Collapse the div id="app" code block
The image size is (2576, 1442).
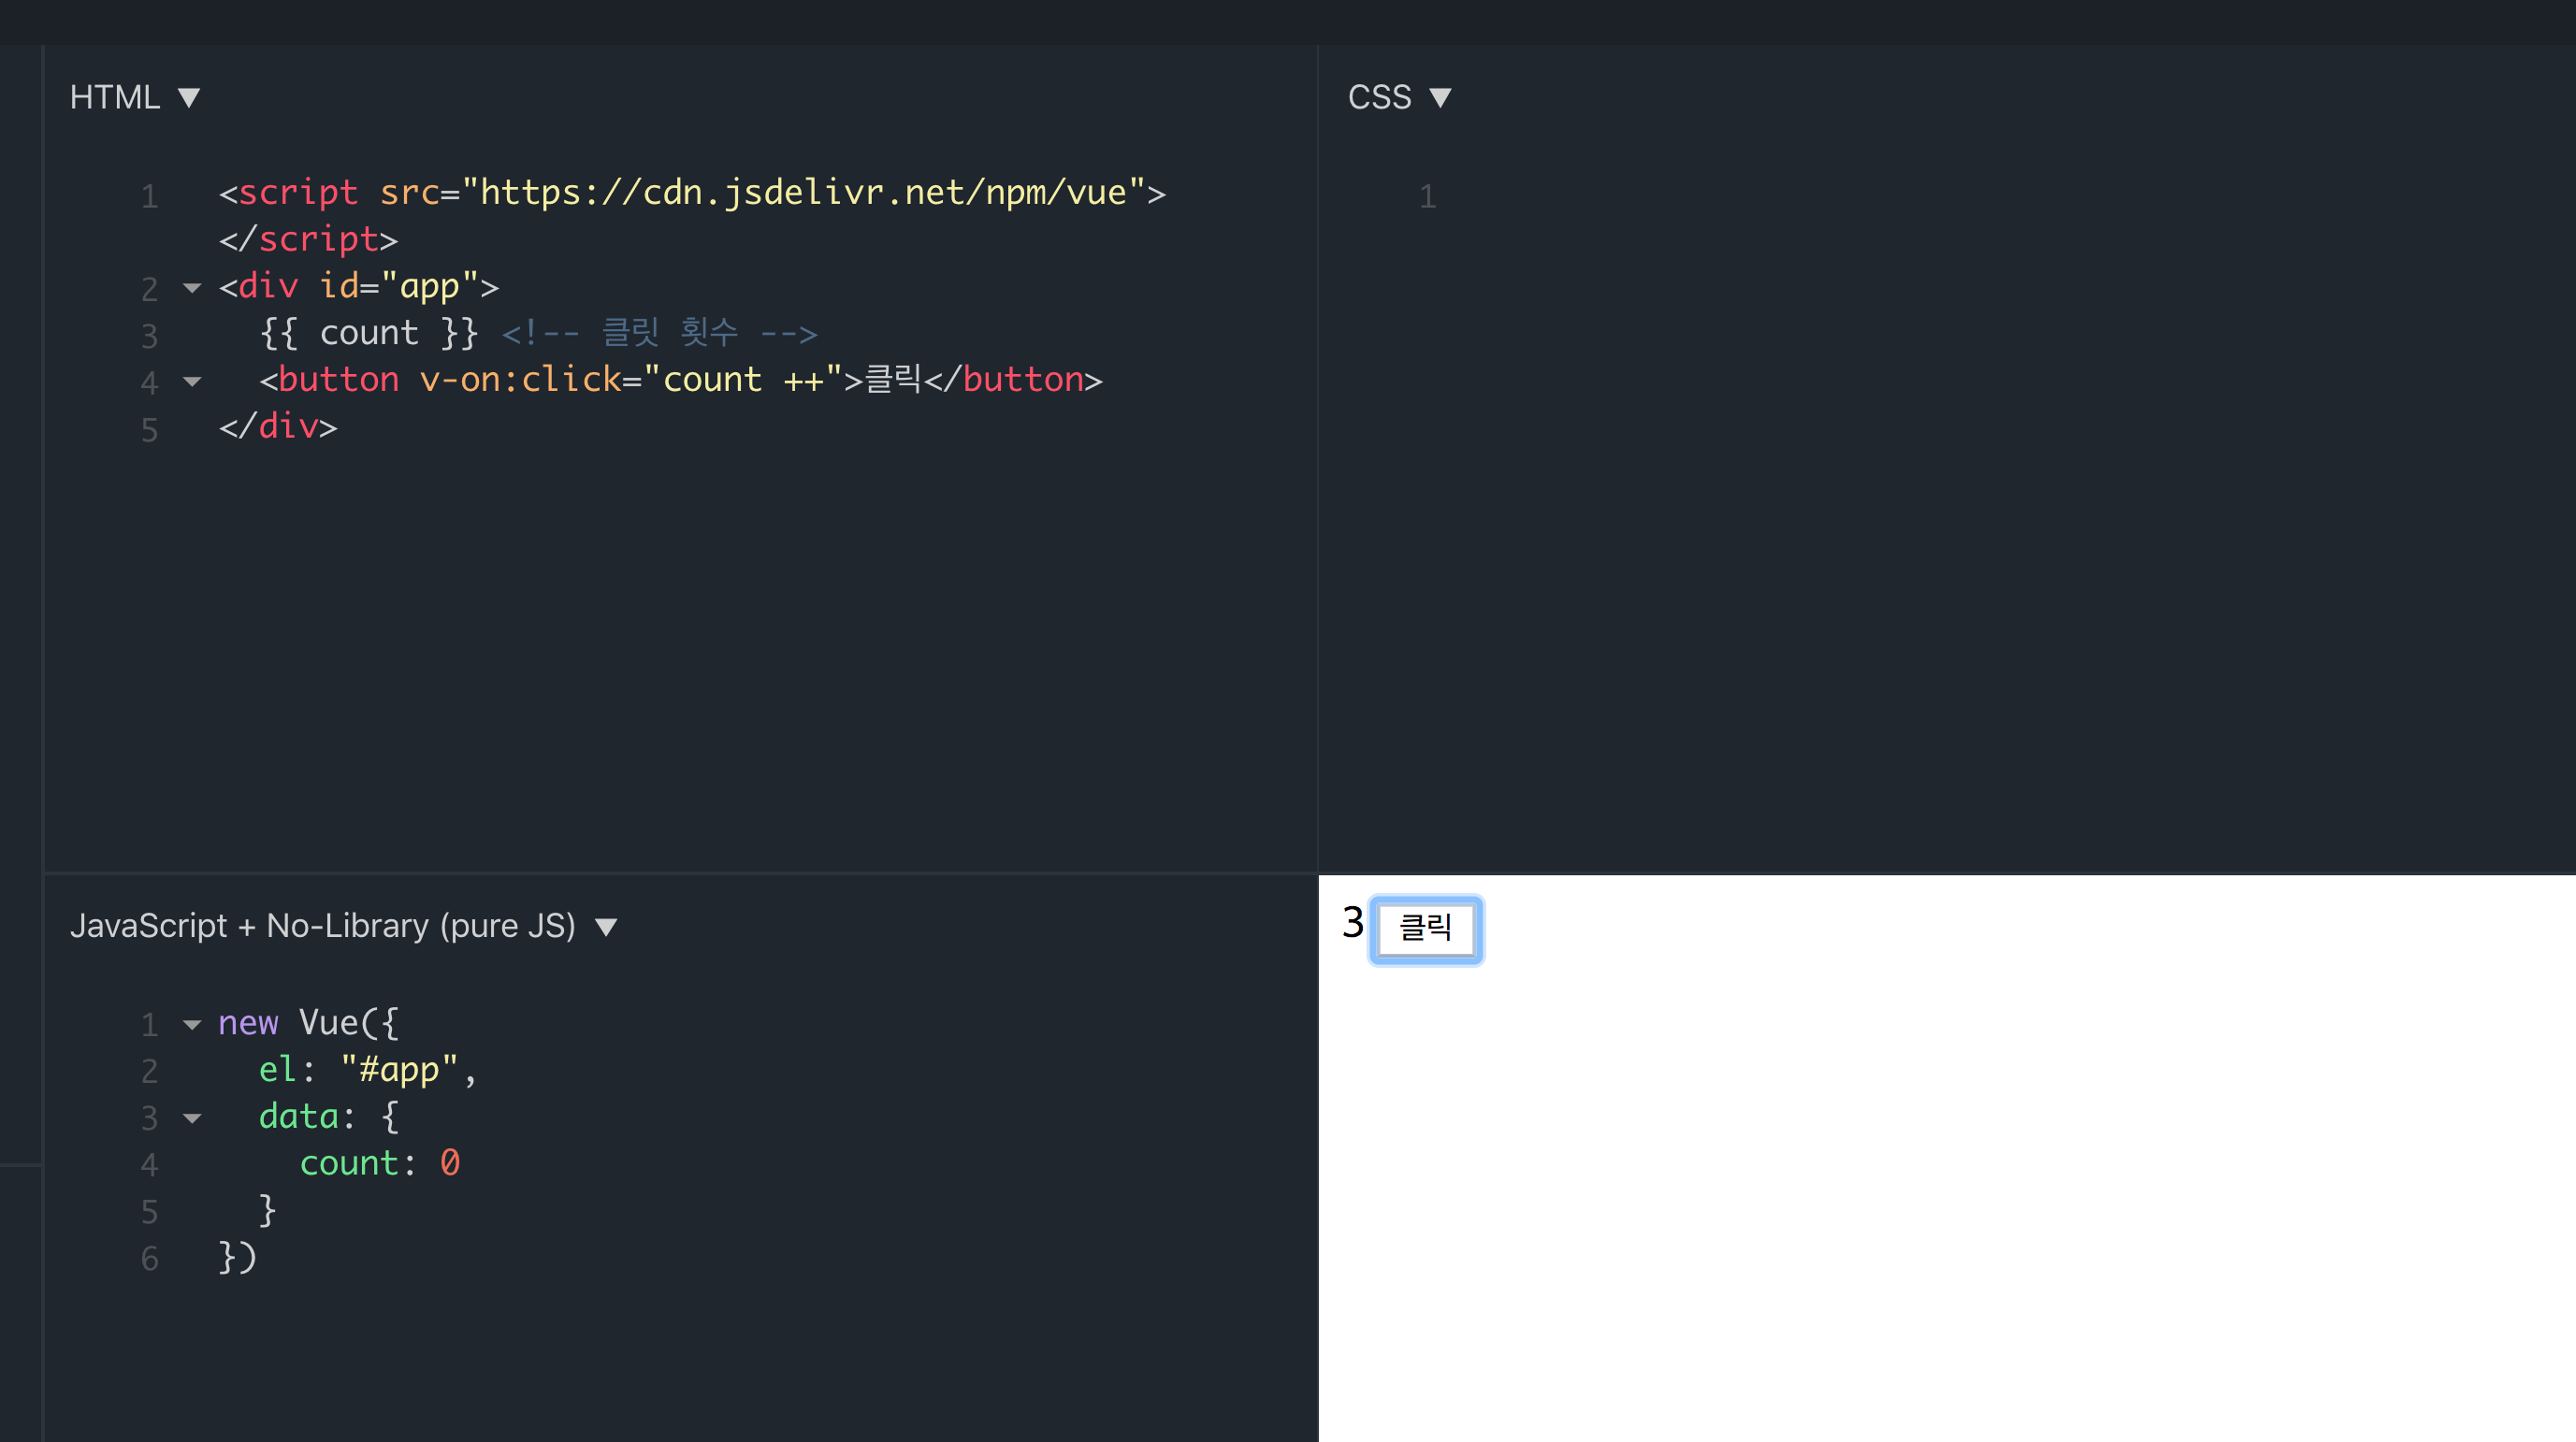pyautogui.click(x=191, y=289)
